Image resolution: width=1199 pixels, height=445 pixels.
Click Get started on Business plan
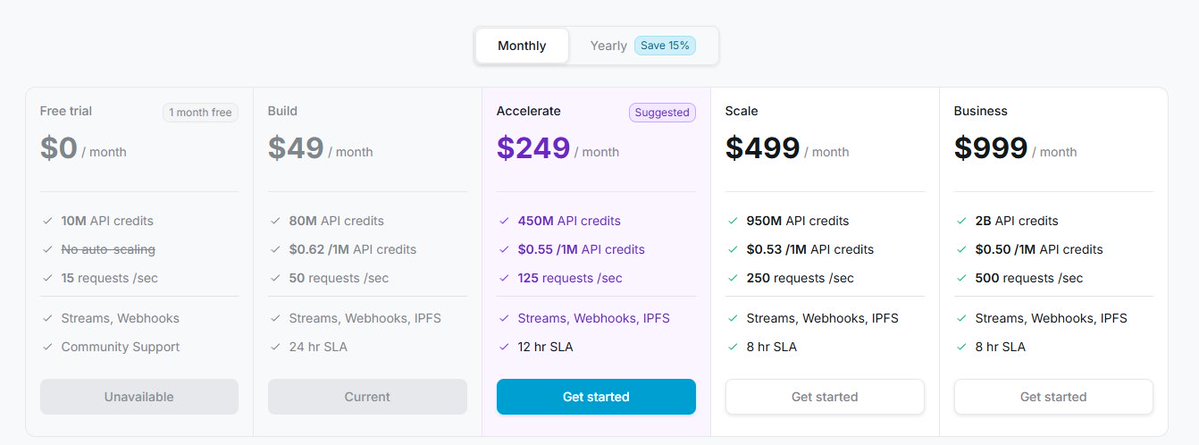pos(1053,397)
